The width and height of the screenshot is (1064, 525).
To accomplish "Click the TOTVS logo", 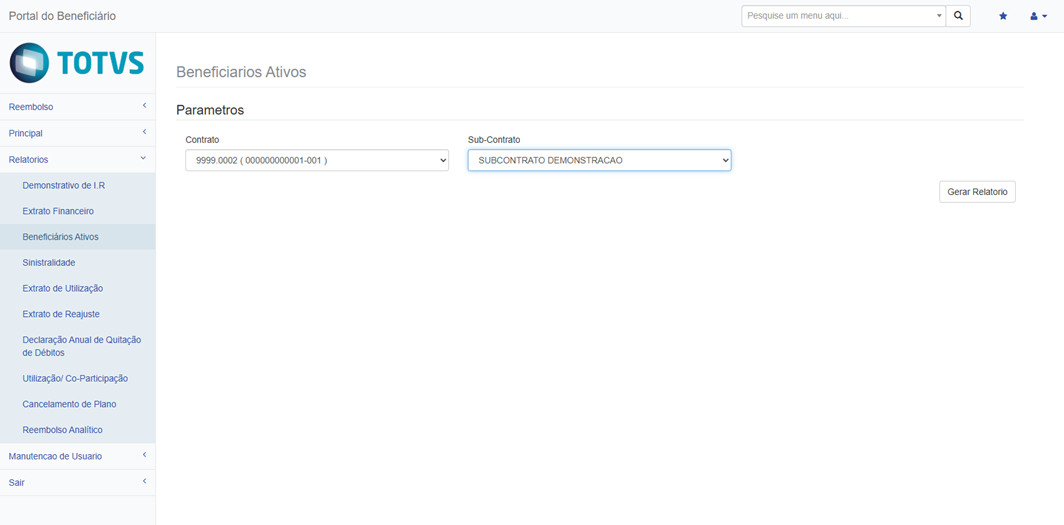I will [x=77, y=63].
